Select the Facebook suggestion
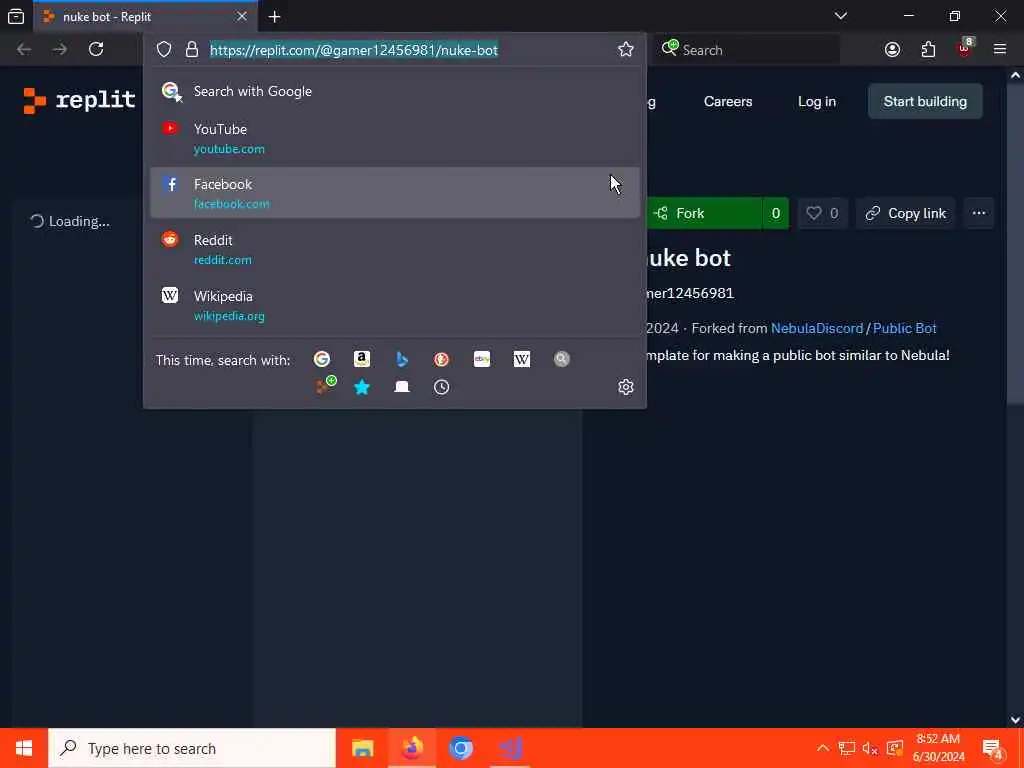 (x=394, y=193)
